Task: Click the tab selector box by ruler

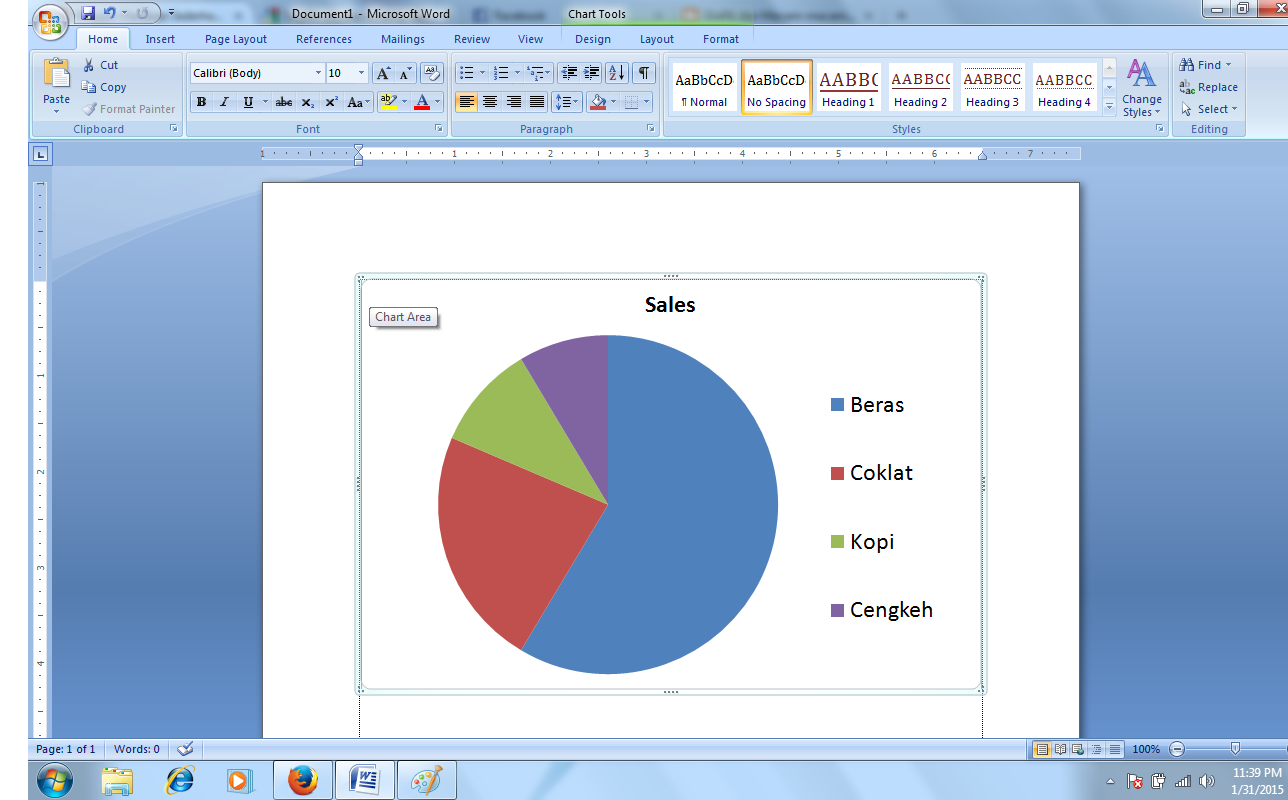Action: point(40,154)
